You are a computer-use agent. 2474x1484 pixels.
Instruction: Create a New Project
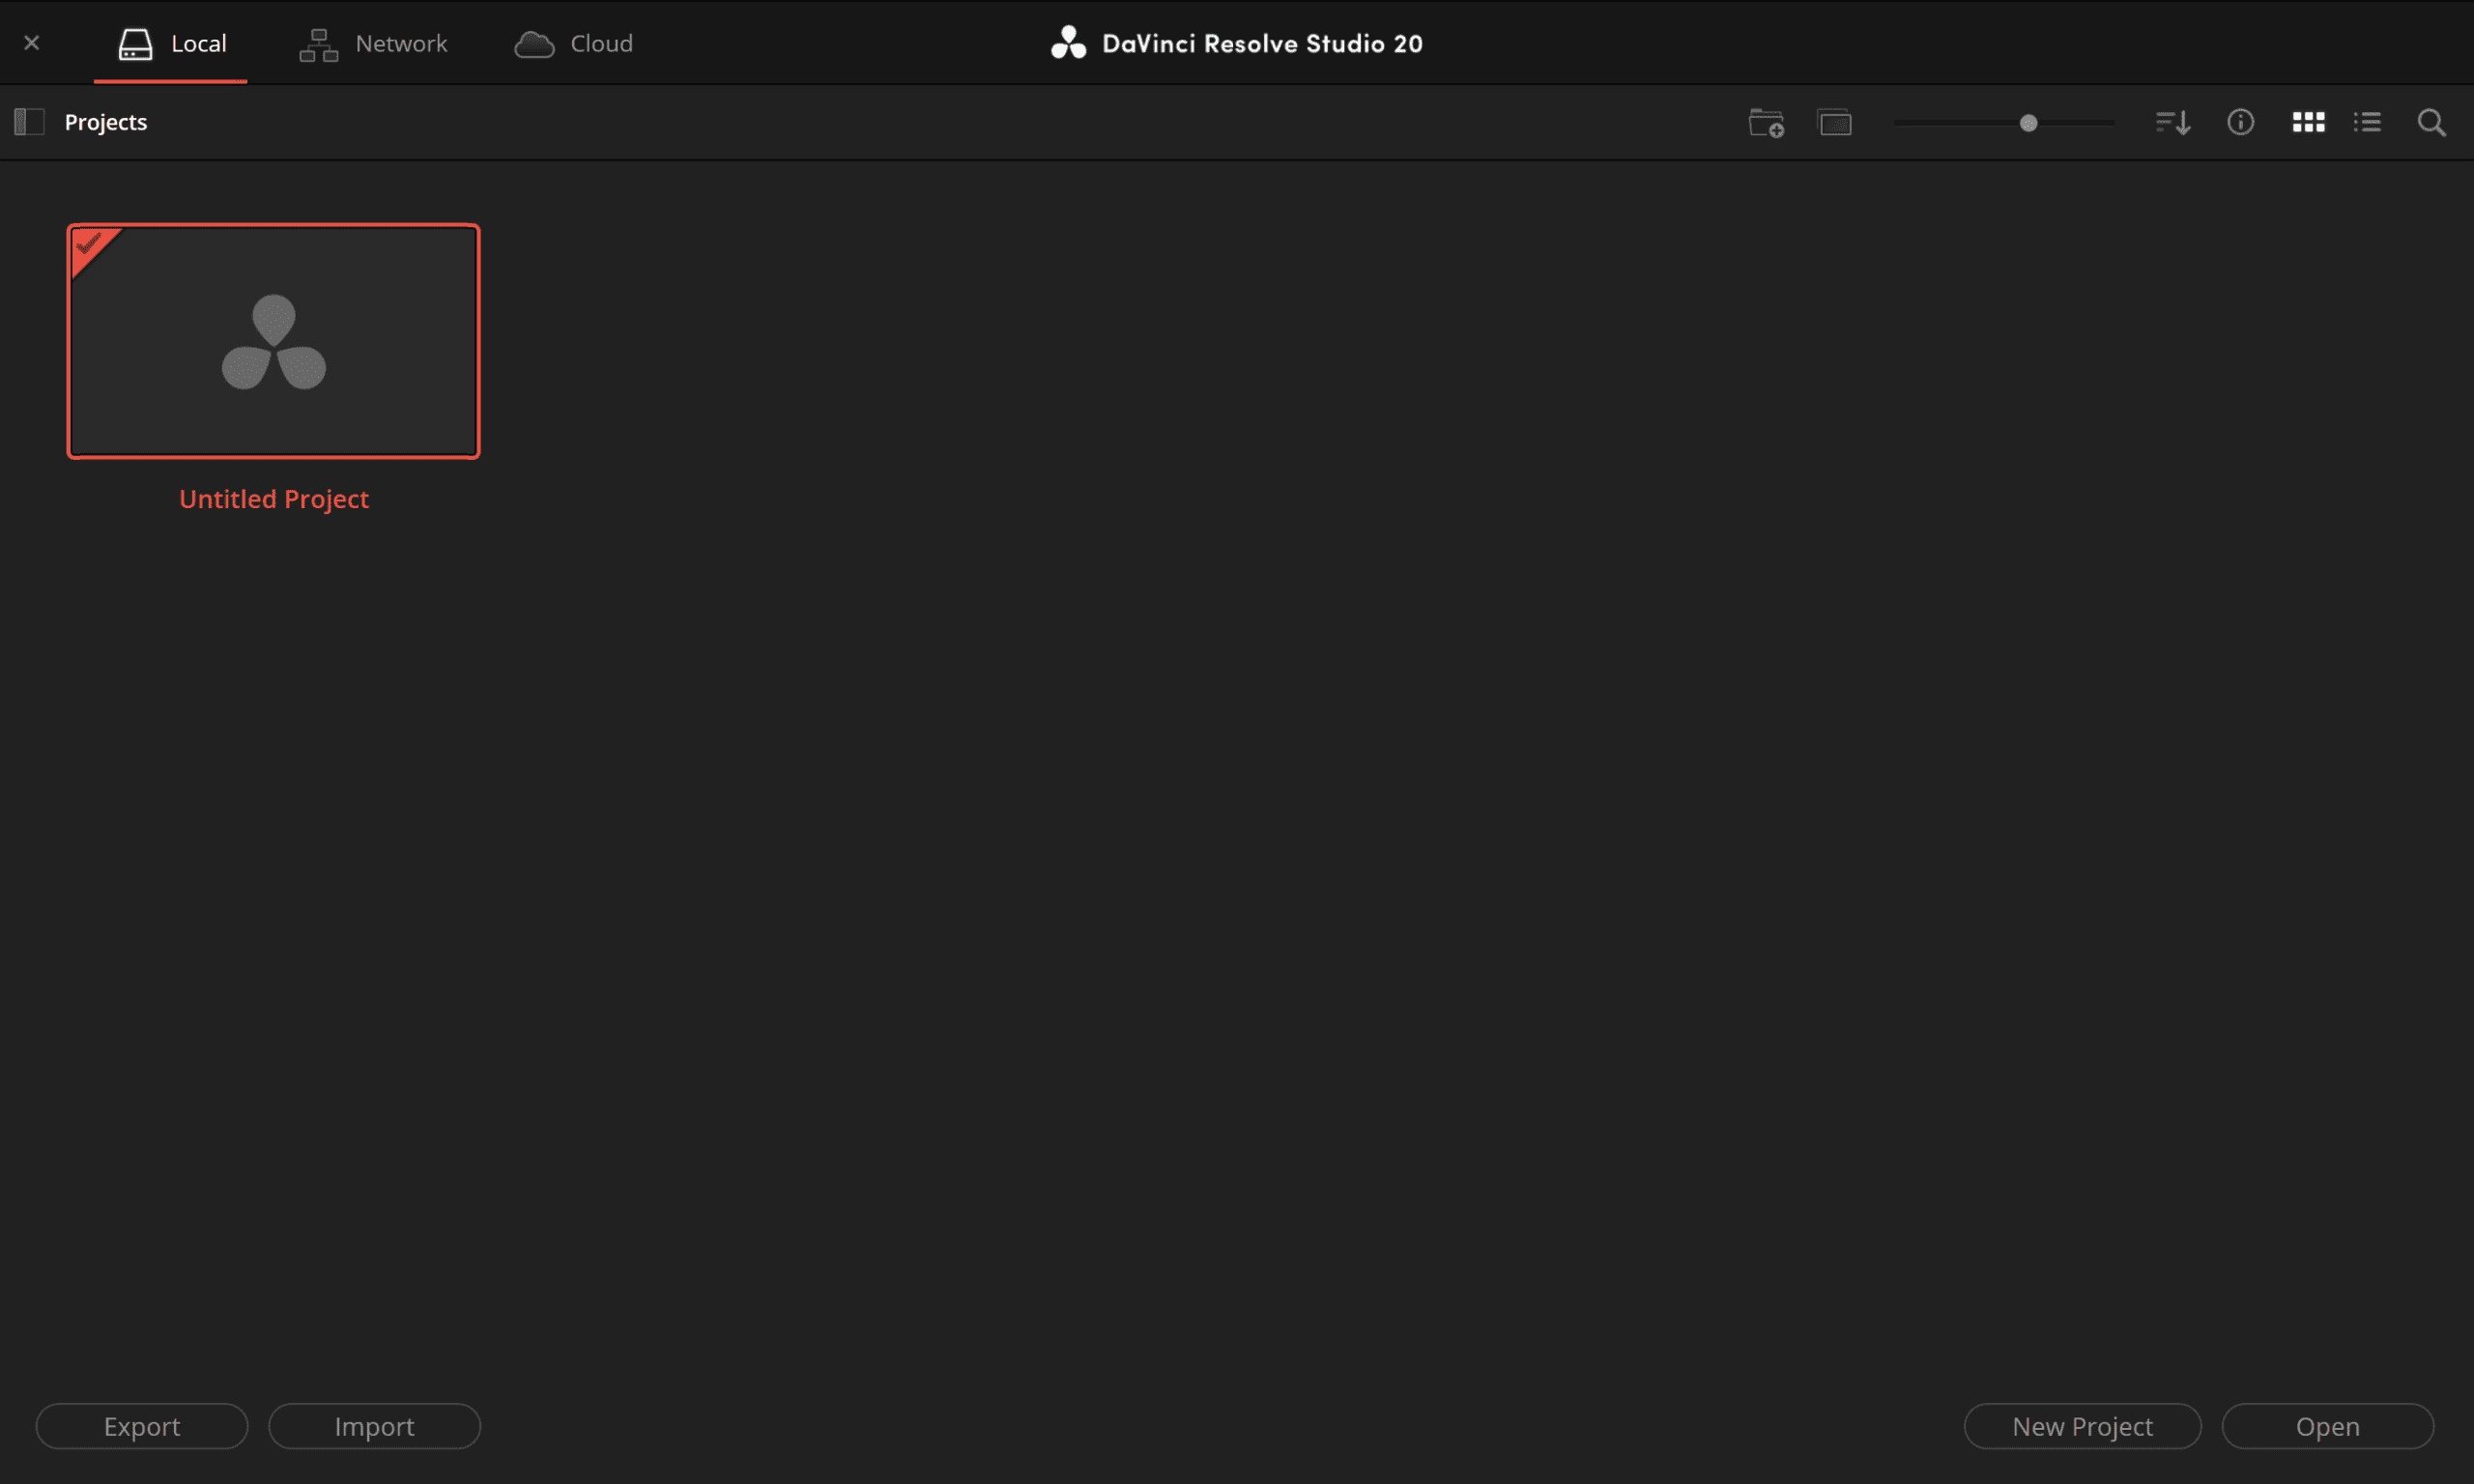pos(2082,1426)
